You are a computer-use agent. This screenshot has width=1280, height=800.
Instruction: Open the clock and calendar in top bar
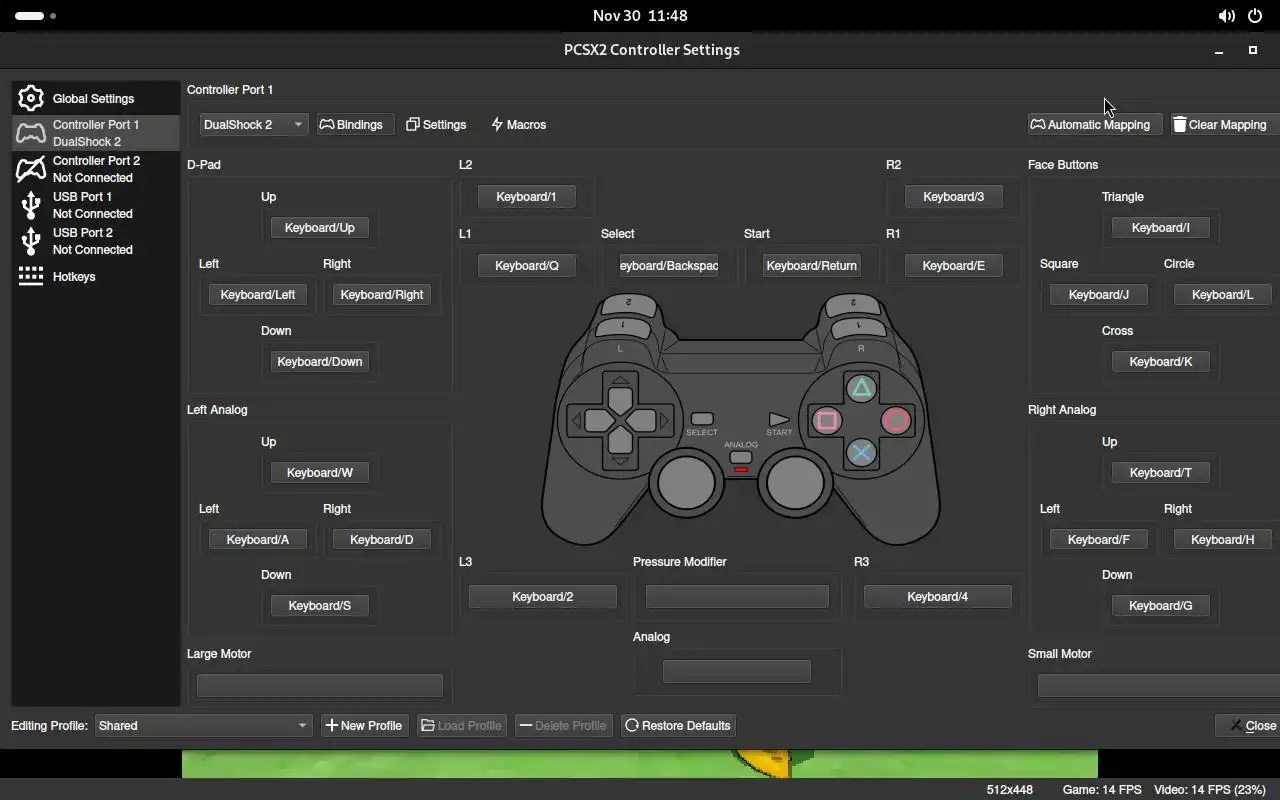(x=640, y=16)
